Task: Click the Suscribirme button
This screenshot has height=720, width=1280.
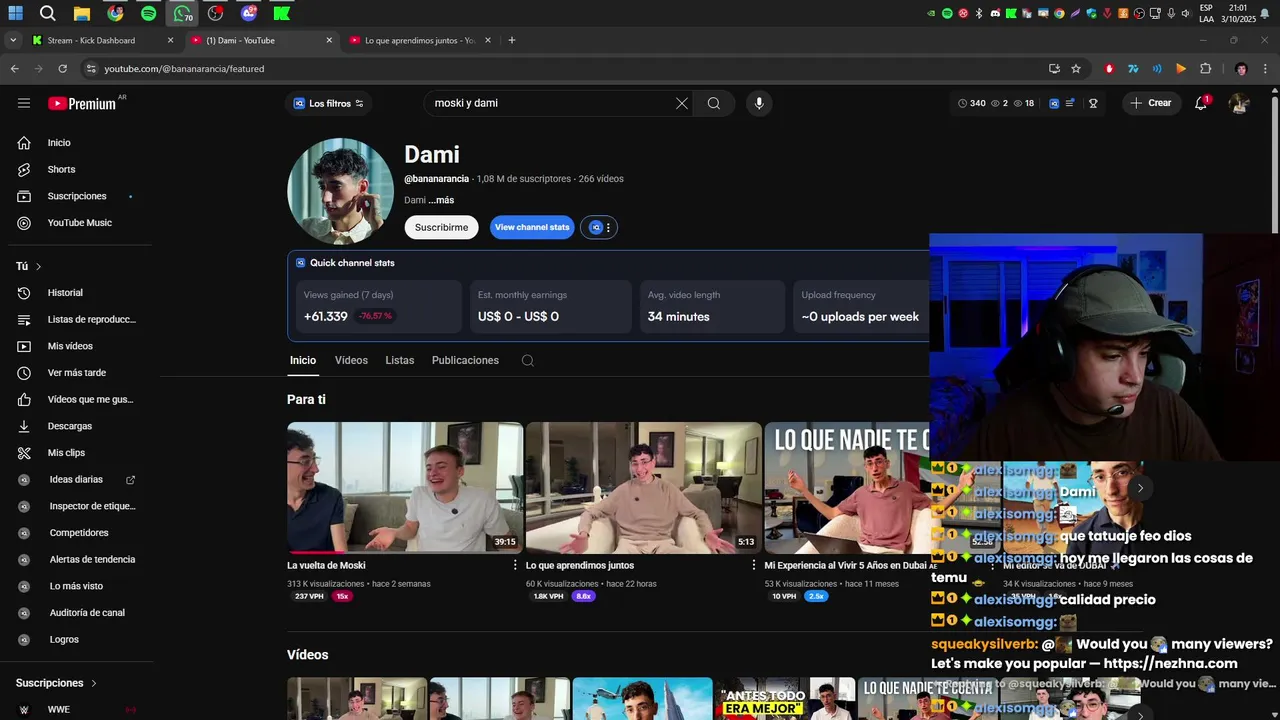Action: [x=441, y=228]
